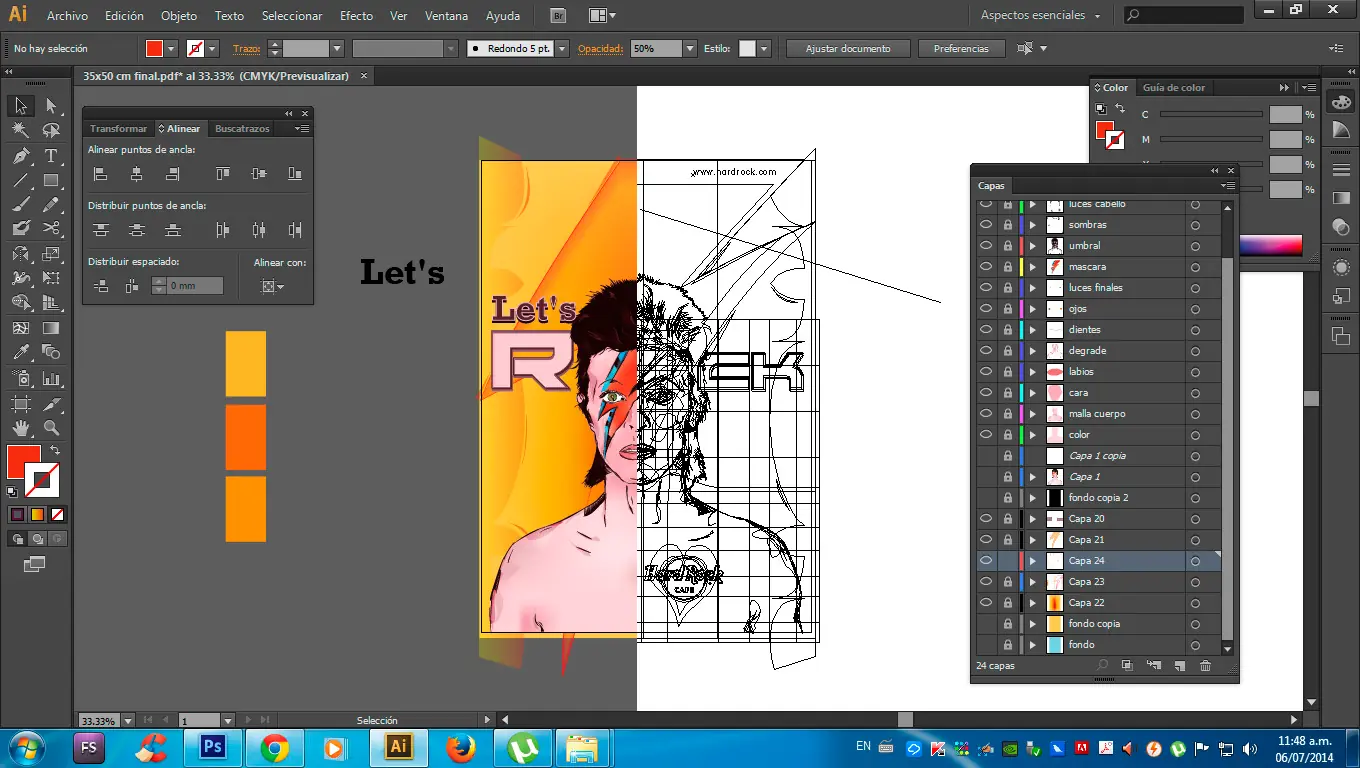The height and width of the screenshot is (768, 1360).
Task: Open Firefox from the taskbar
Action: [460, 747]
